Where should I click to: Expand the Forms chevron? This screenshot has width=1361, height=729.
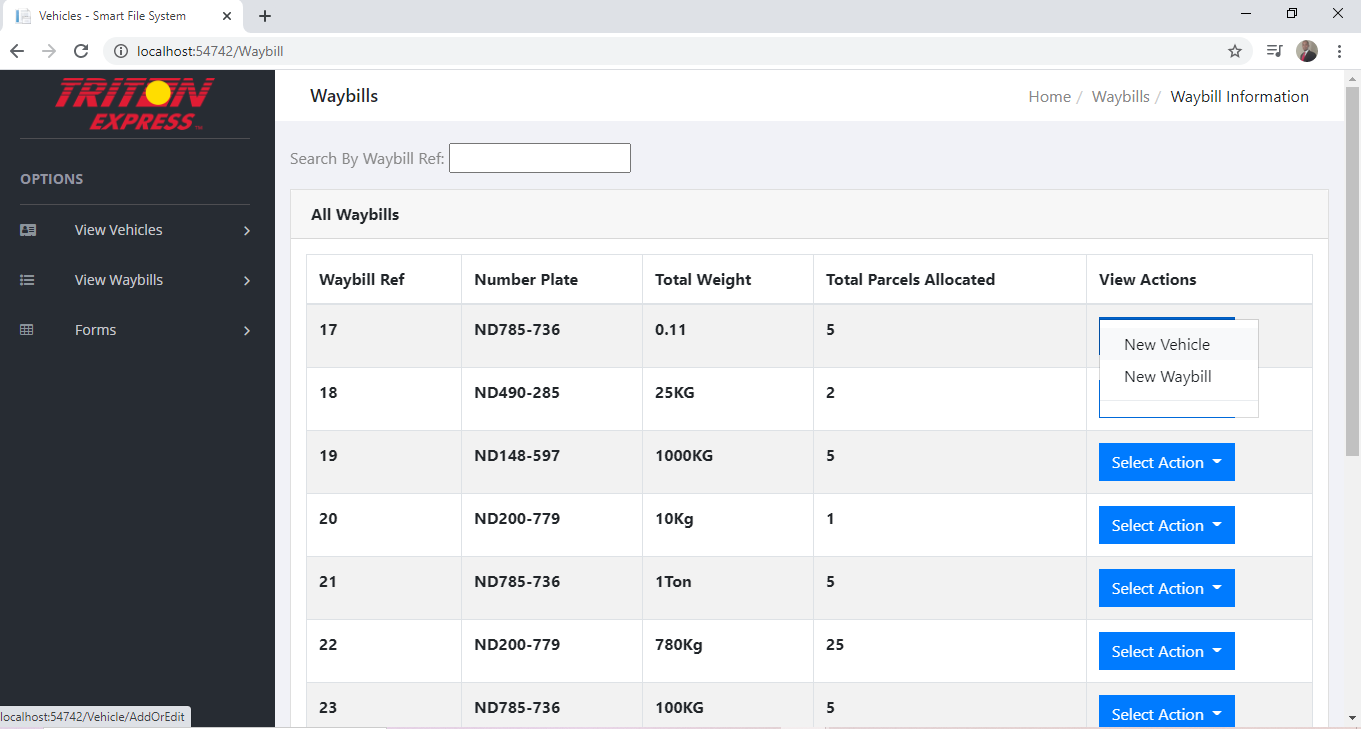[247, 331]
